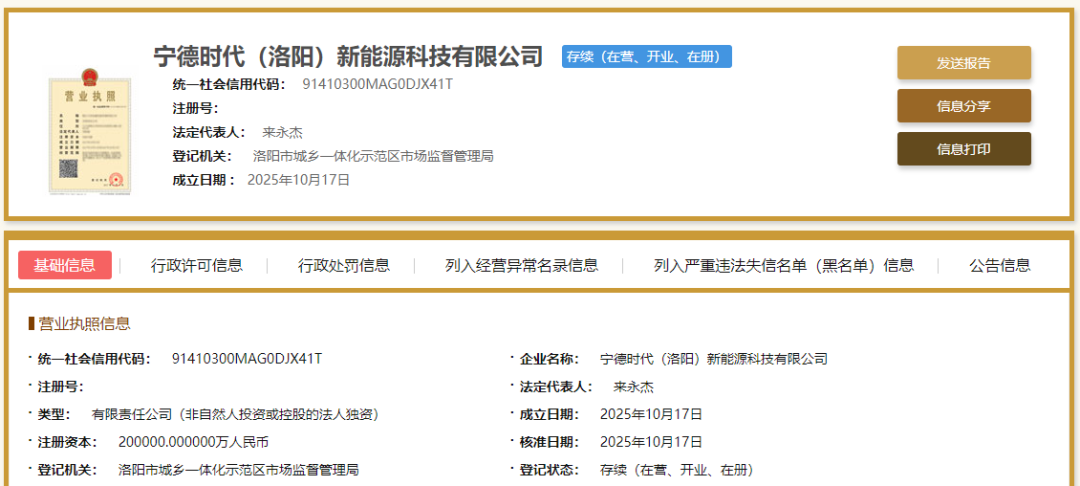Print the page using the 信息打印 button
Image resolution: width=1080 pixels, height=486 pixels.
963,149
